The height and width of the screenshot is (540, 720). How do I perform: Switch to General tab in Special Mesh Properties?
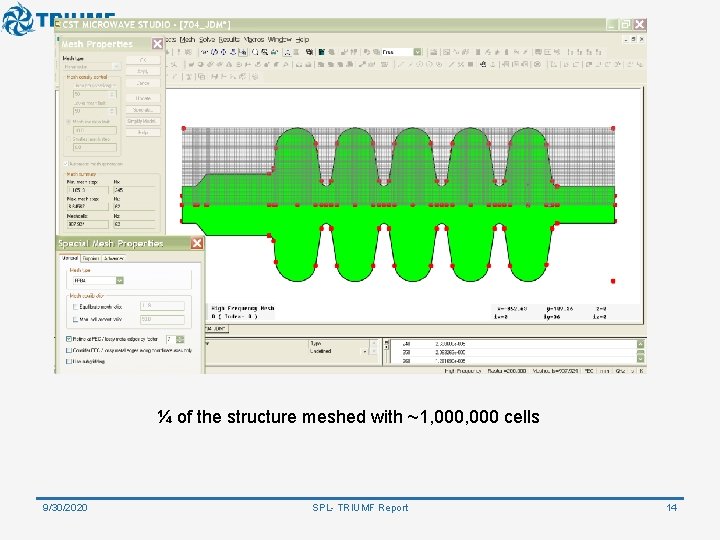(x=70, y=258)
